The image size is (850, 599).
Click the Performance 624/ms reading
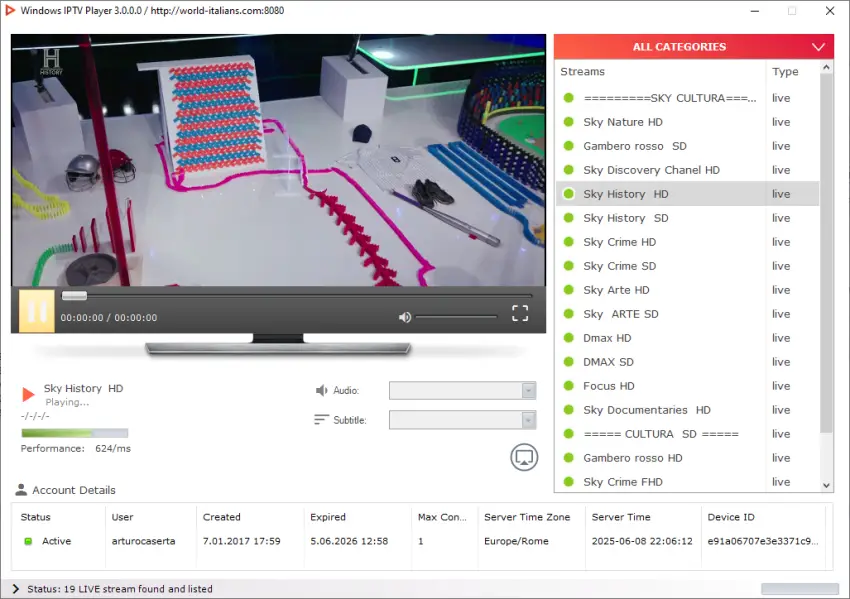[x=75, y=448]
